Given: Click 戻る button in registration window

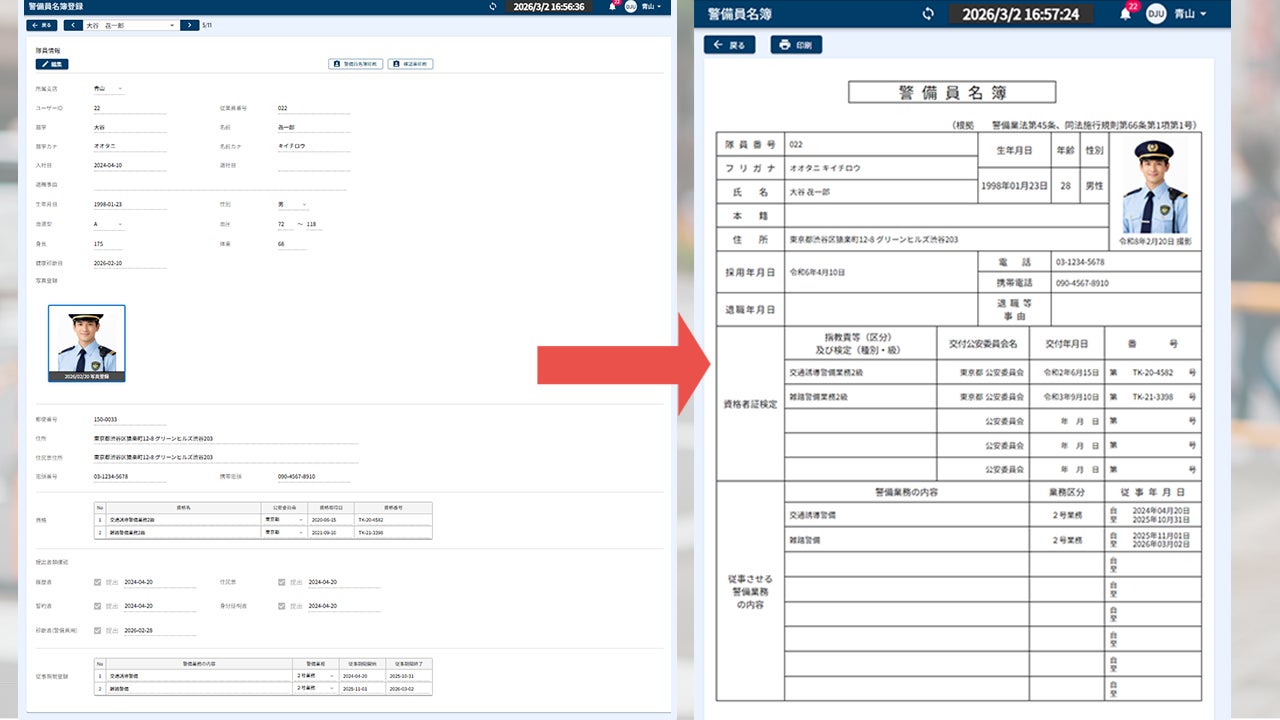Looking at the screenshot, I should pos(43,25).
